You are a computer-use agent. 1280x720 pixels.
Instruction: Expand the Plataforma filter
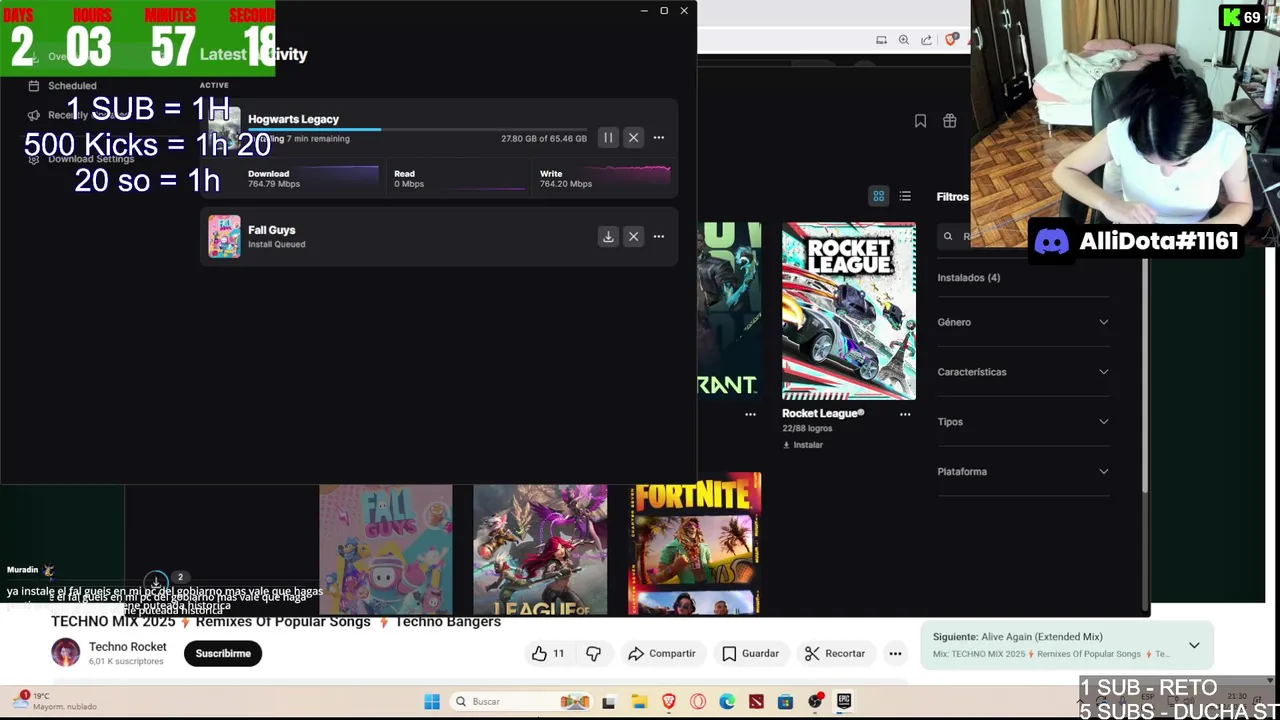pos(1023,472)
